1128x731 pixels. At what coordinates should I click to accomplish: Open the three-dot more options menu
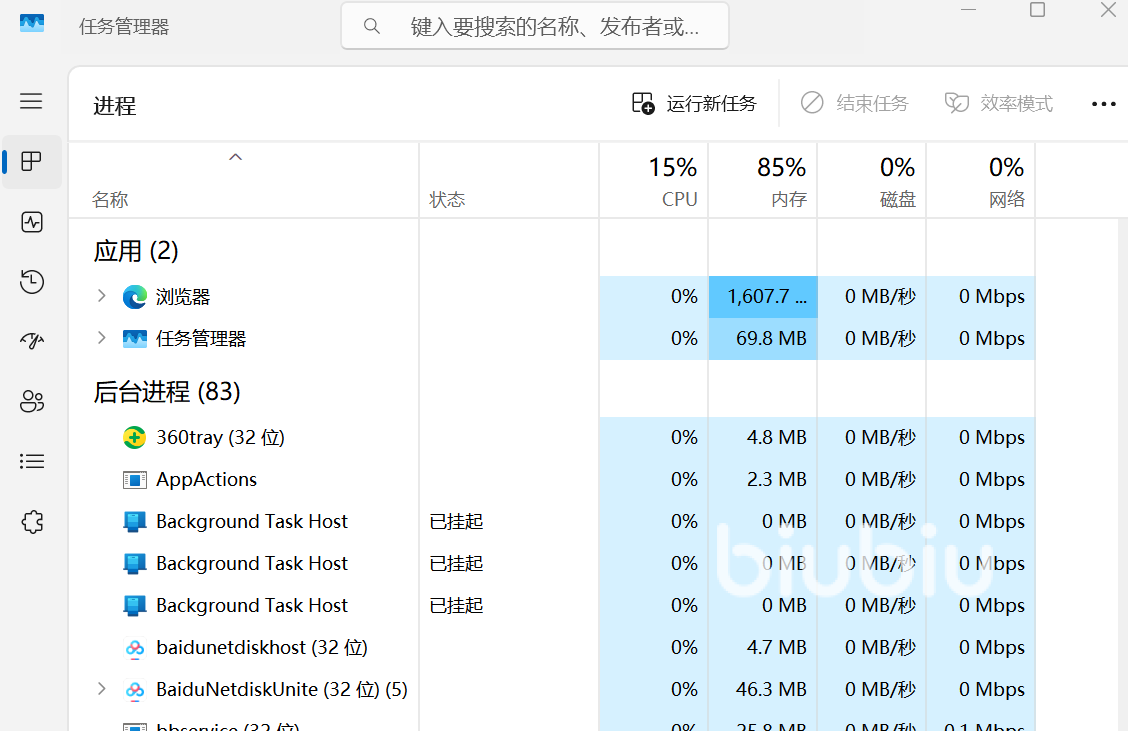pyautogui.click(x=1103, y=104)
